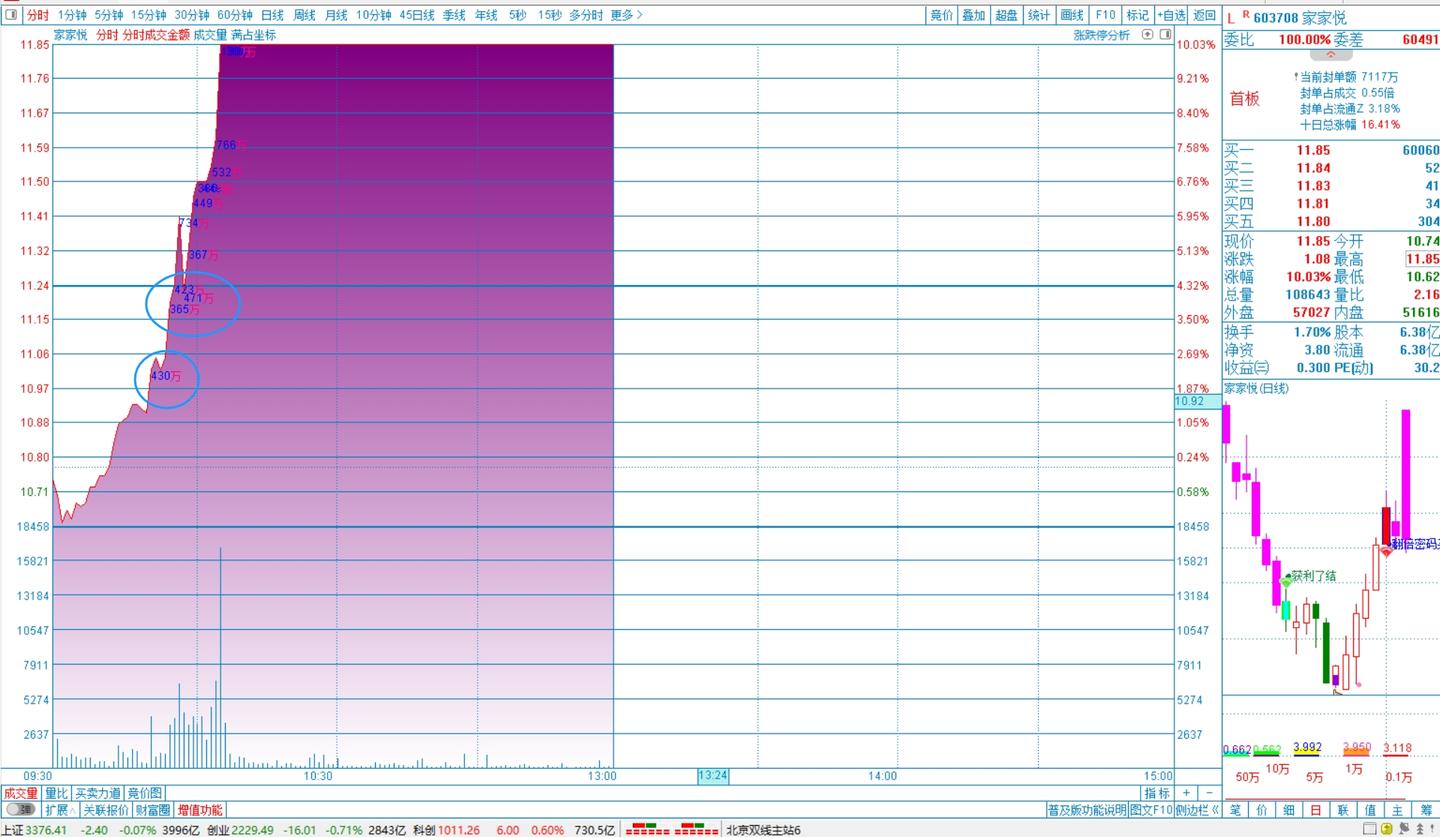Open the 关联报价 tab
The height and width of the screenshot is (837, 1440).
106,810
